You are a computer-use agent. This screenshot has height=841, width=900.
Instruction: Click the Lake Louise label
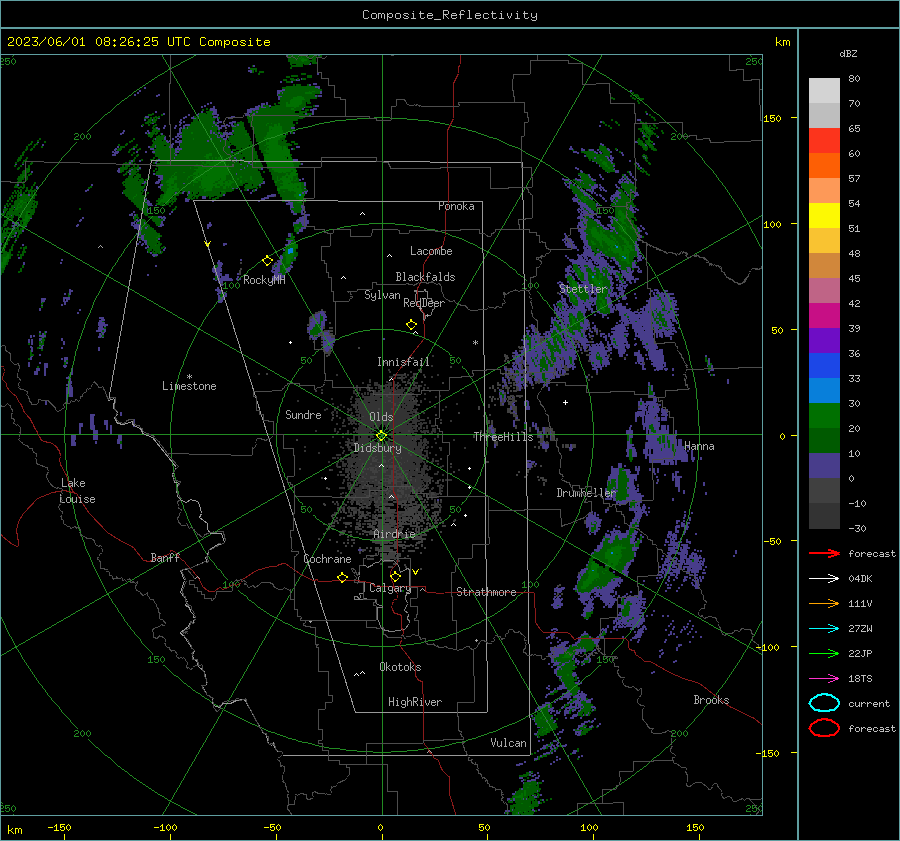point(77,491)
